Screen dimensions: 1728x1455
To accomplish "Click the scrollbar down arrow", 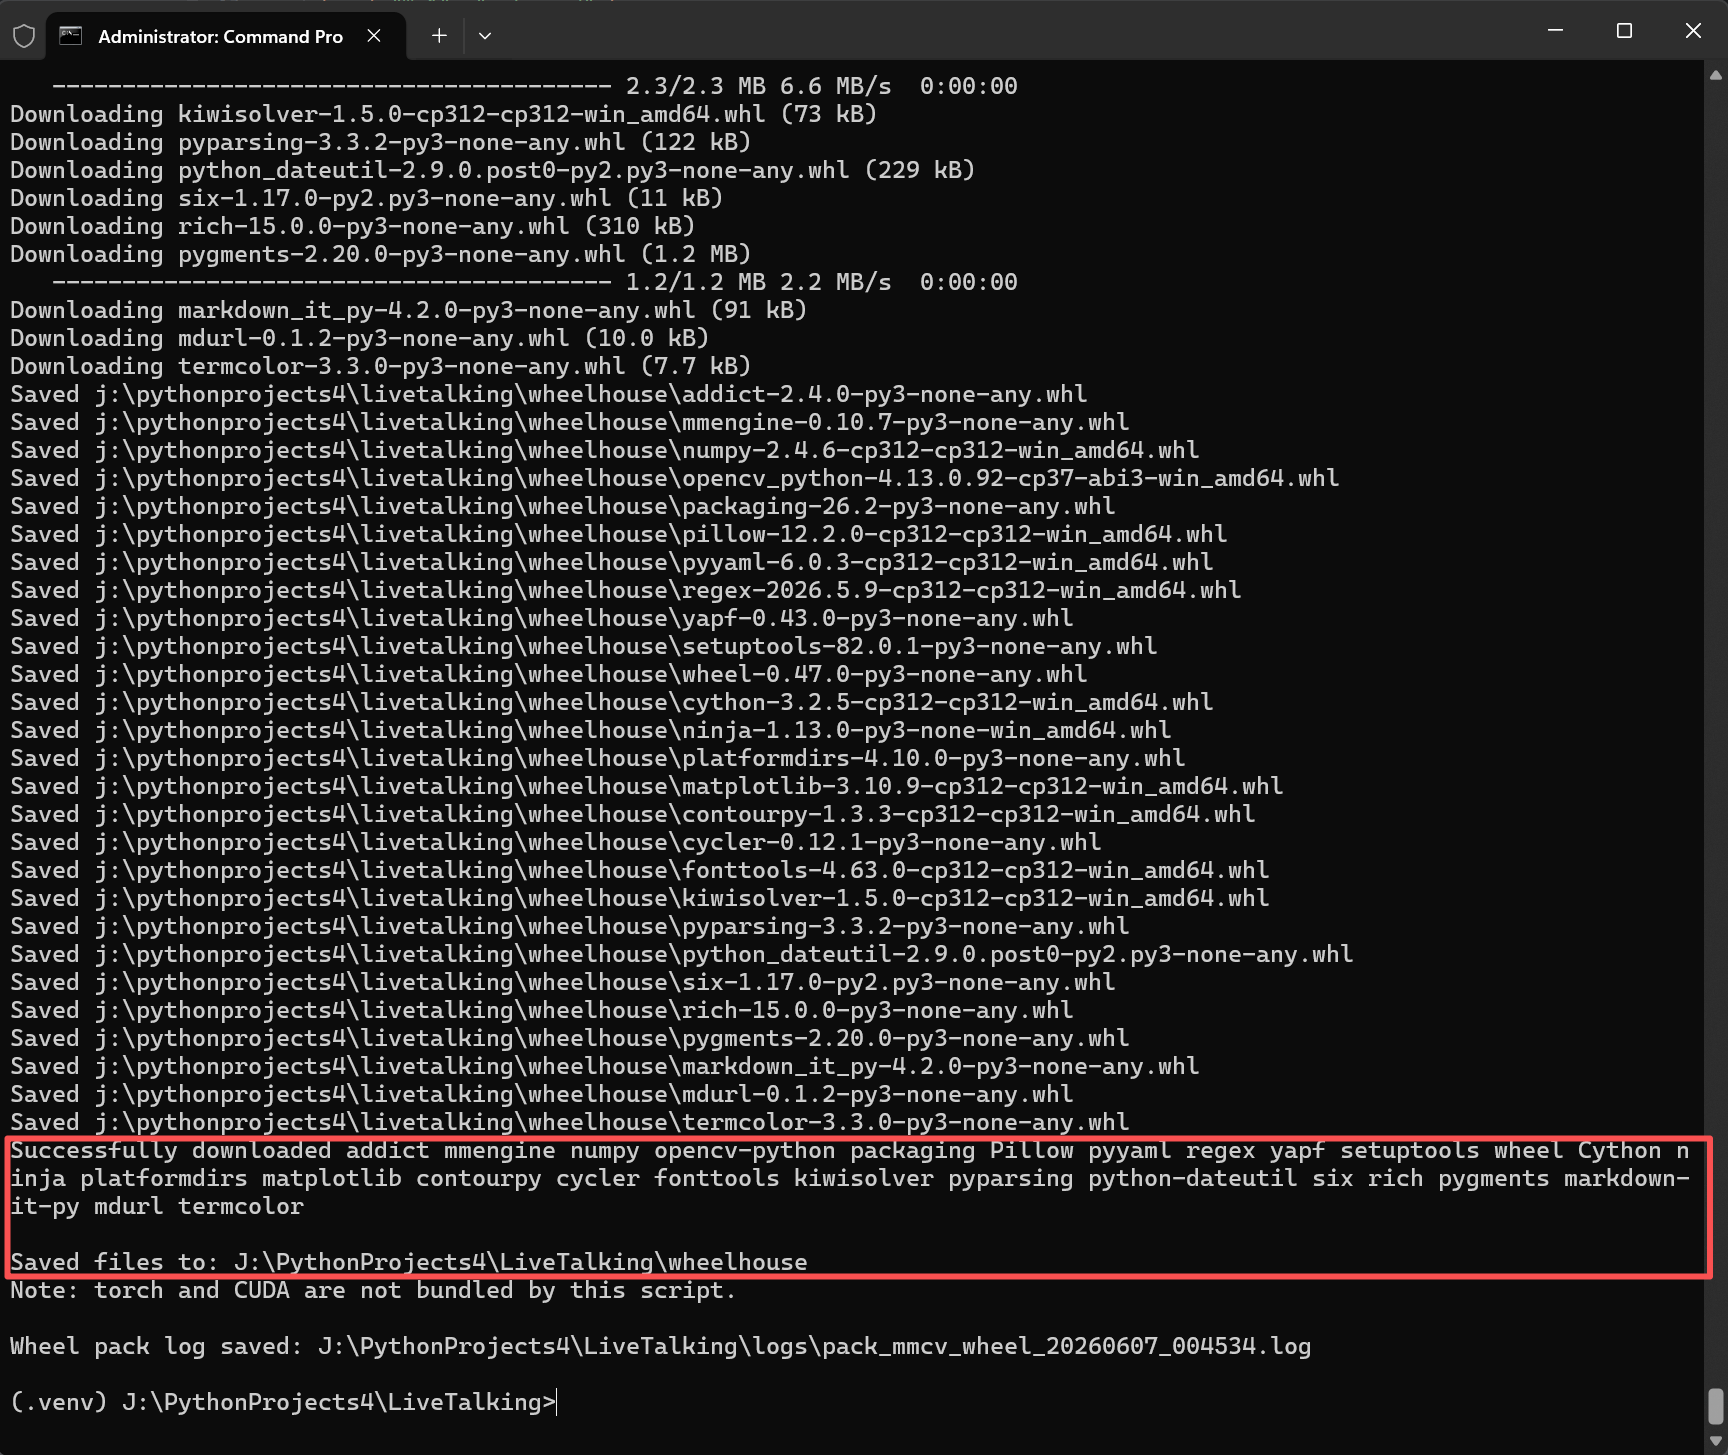I will (1716, 1441).
